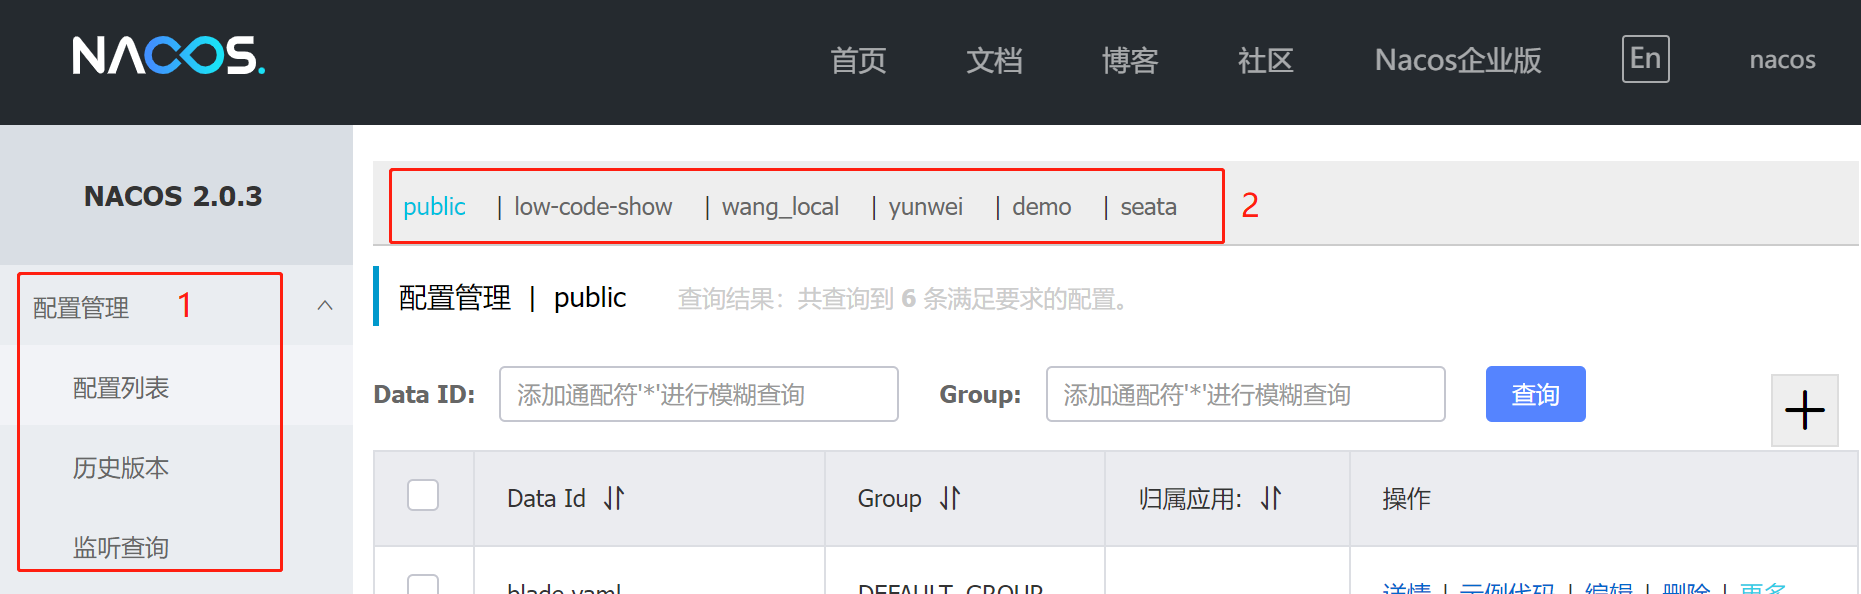The image size is (1861, 594).
Task: Sort by 归属应用 column icon
Action: click(x=1271, y=498)
